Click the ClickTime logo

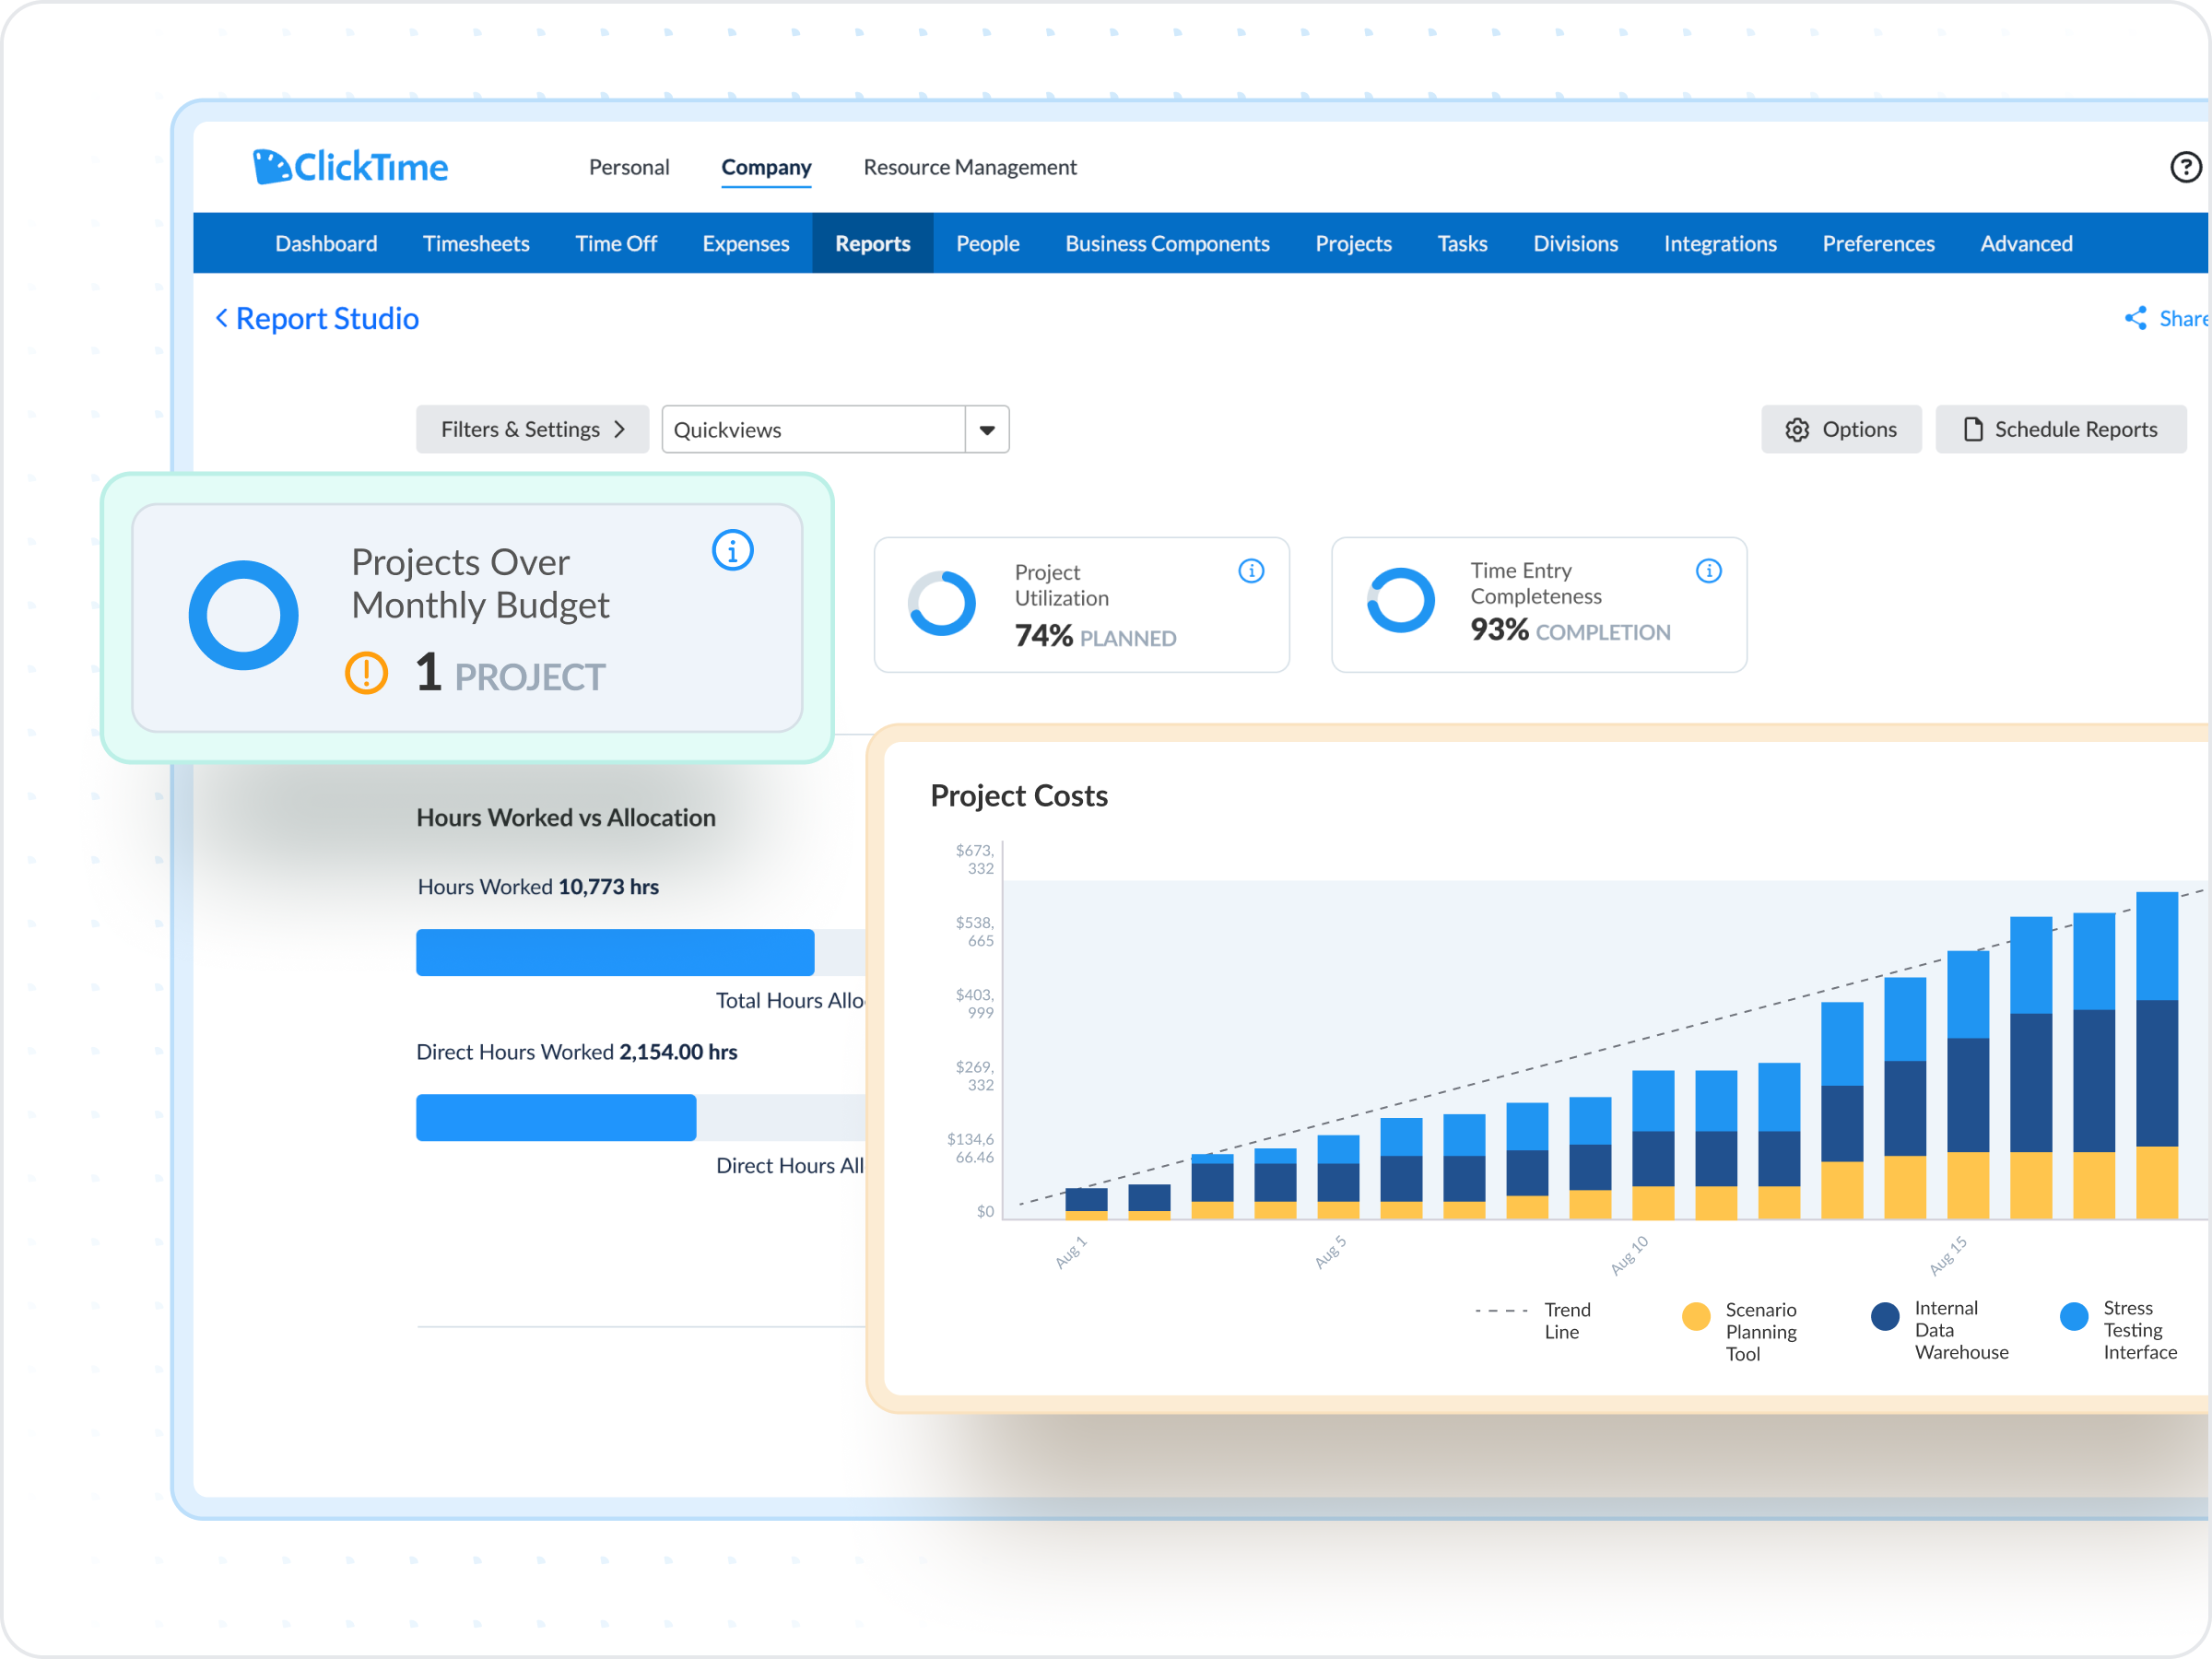tap(350, 167)
